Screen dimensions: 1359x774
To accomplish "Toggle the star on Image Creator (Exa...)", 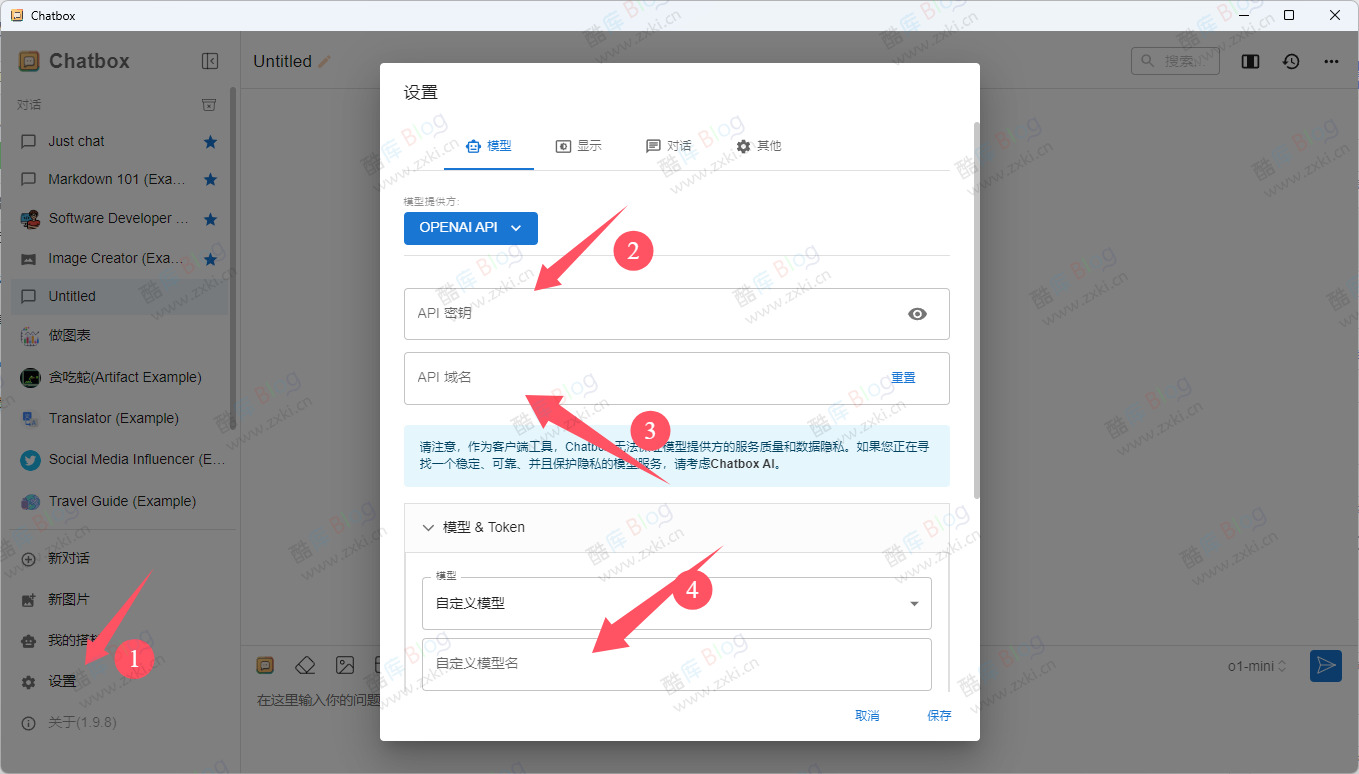I will (x=210, y=257).
